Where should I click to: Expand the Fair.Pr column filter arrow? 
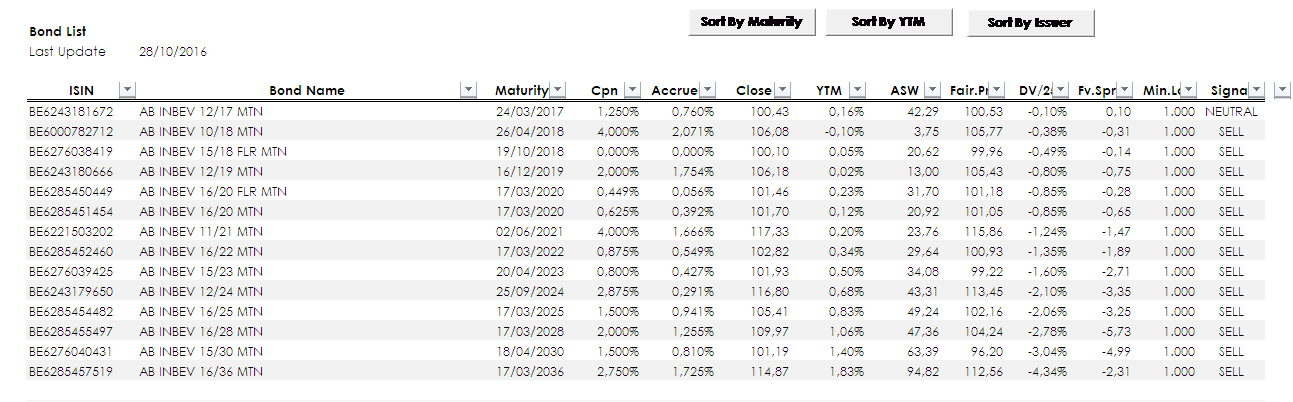click(998, 91)
